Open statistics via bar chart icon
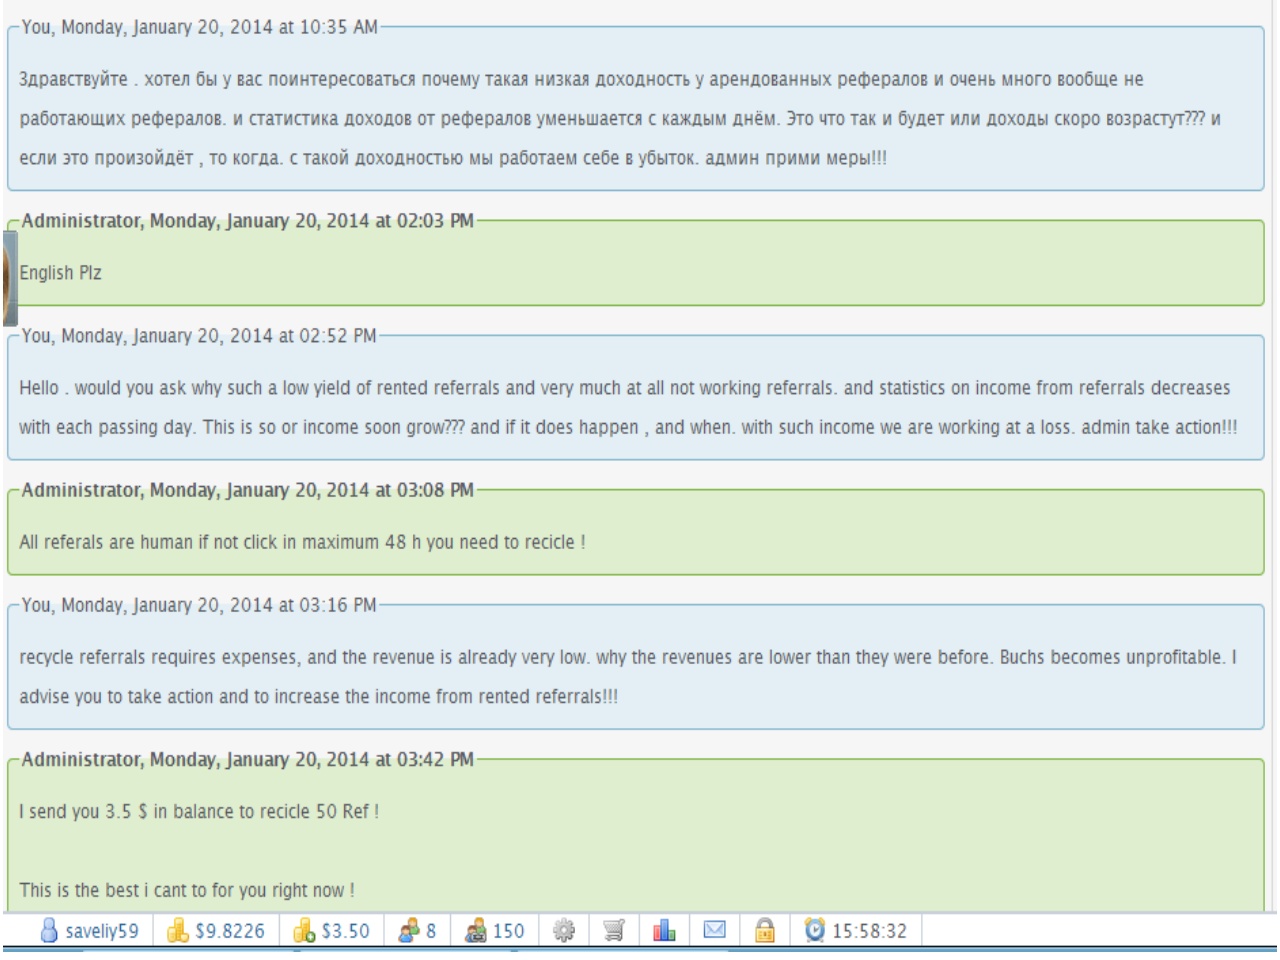The image size is (1280, 960). coord(664,931)
